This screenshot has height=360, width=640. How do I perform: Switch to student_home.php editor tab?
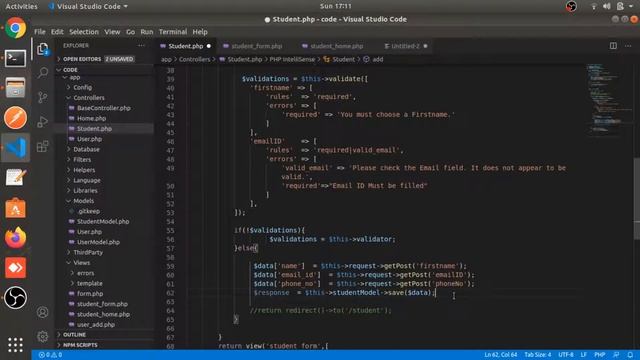pos(336,46)
